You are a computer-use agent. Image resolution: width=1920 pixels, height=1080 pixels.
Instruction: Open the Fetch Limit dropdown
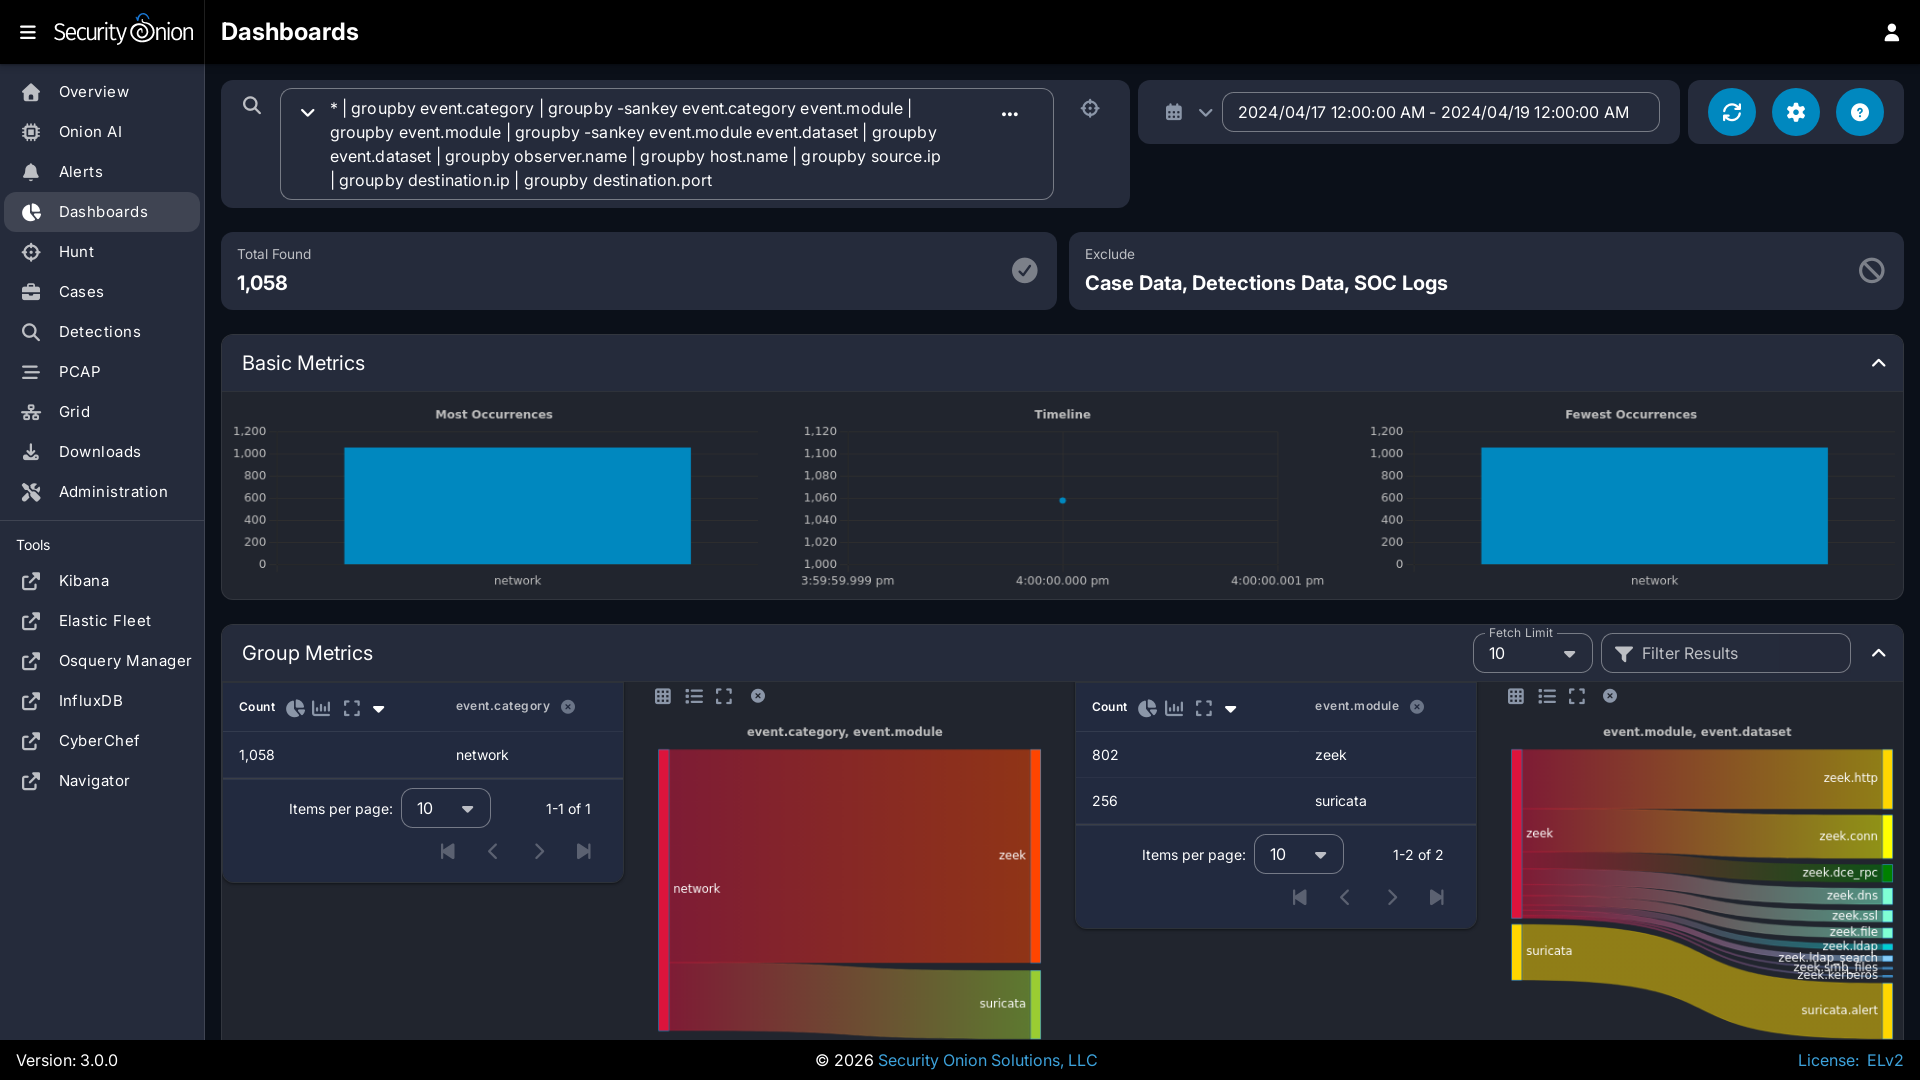(x=1532, y=654)
